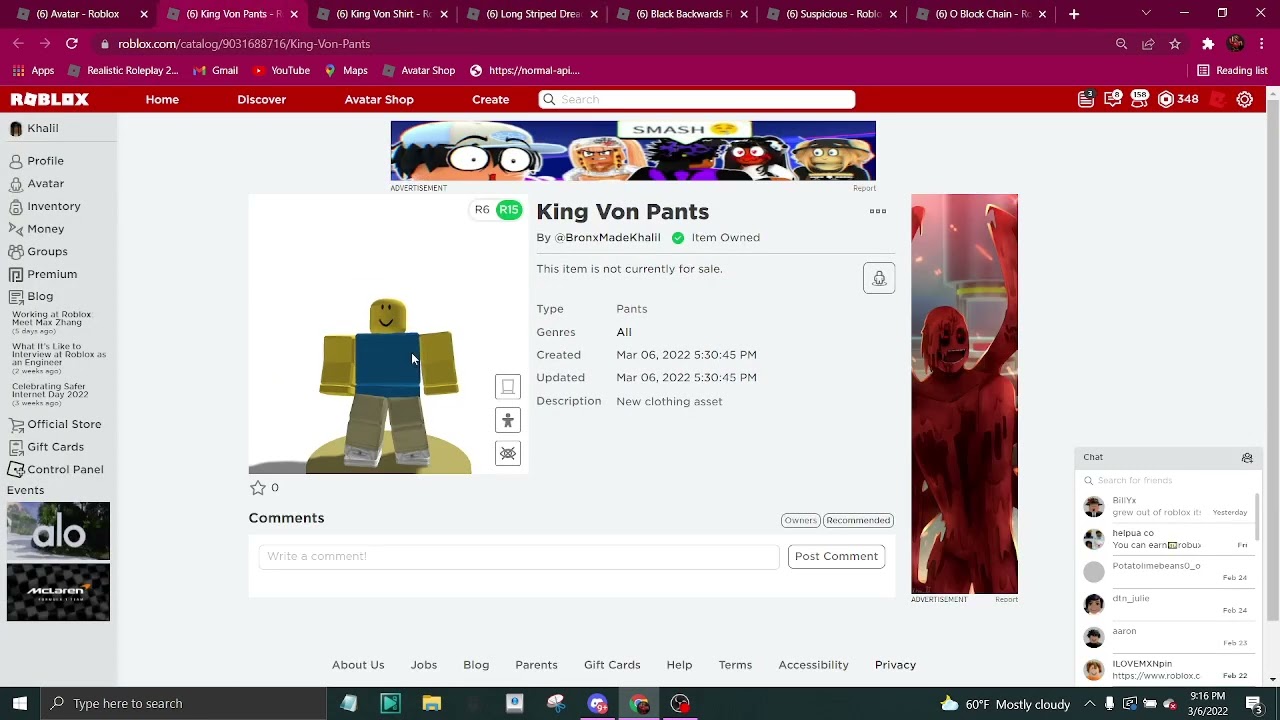Switch to Suspicious - Roblox tab
The height and width of the screenshot is (720, 1280).
tap(832, 14)
